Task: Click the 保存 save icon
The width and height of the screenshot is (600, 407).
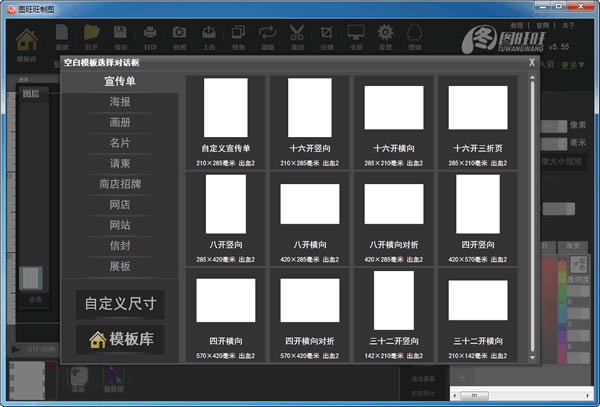Action: [x=121, y=36]
